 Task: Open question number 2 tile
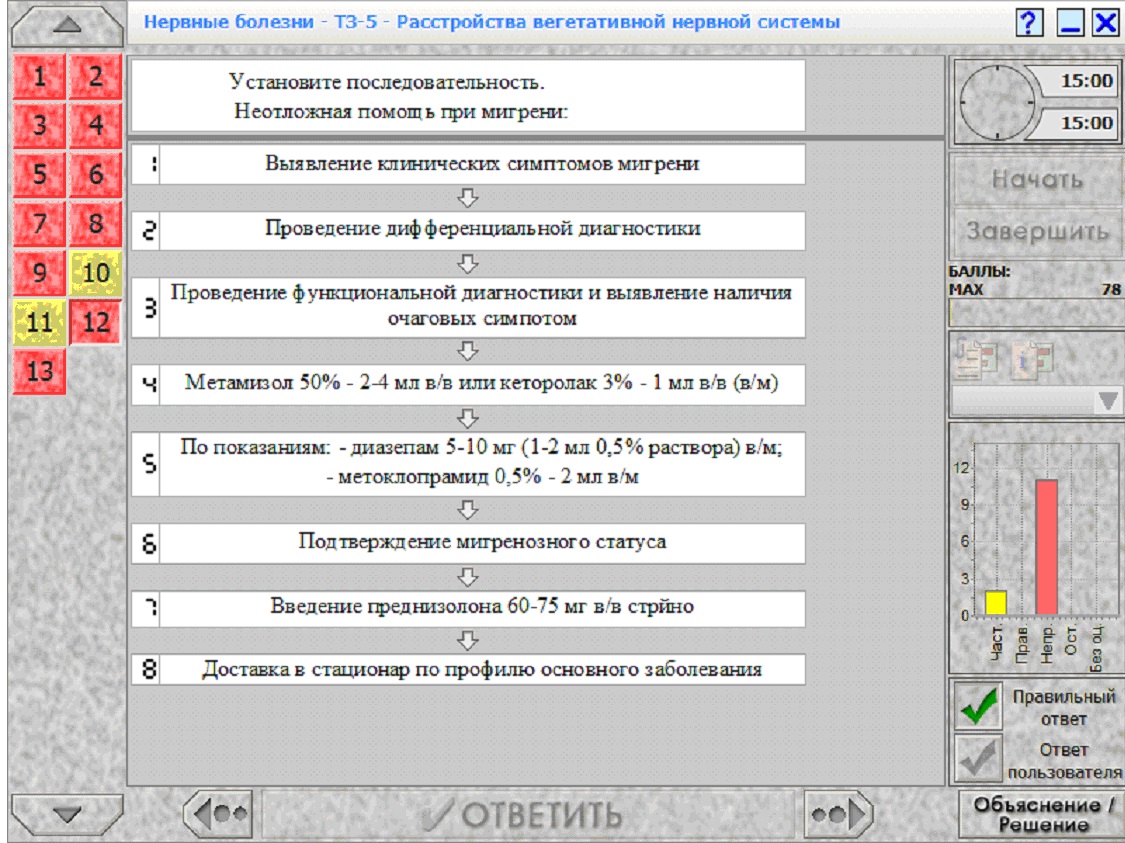[95, 76]
